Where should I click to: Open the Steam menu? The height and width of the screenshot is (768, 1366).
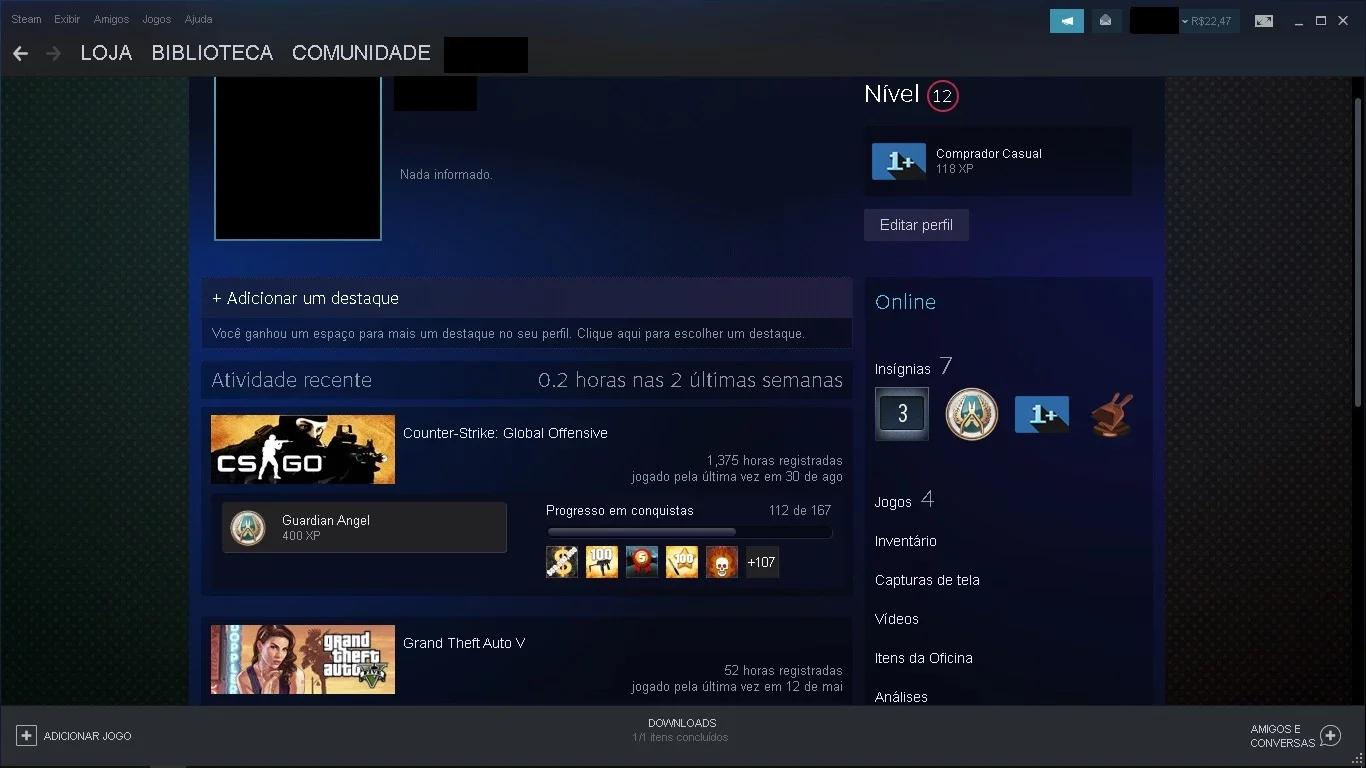[27, 19]
